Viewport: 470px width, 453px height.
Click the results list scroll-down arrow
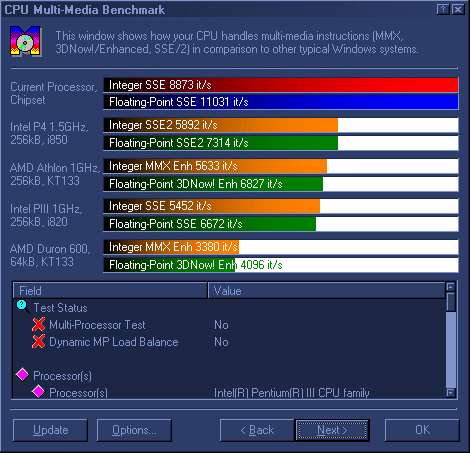pyautogui.click(x=451, y=393)
